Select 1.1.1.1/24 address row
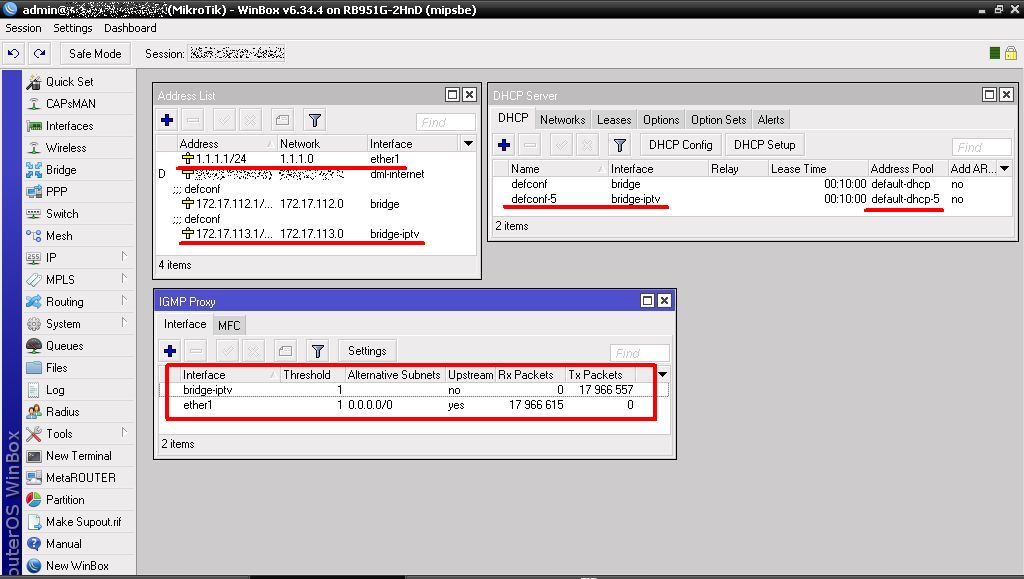This screenshot has height=579, width=1024. pos(317,159)
